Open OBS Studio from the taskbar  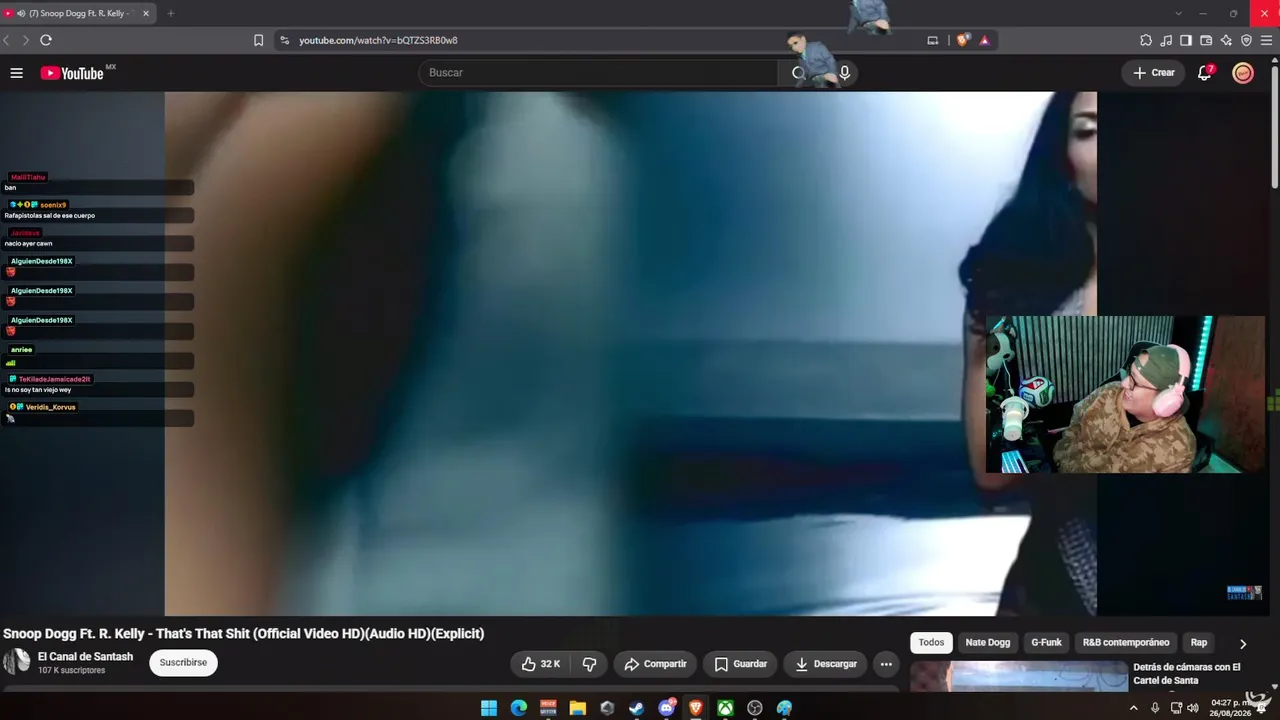coord(755,708)
